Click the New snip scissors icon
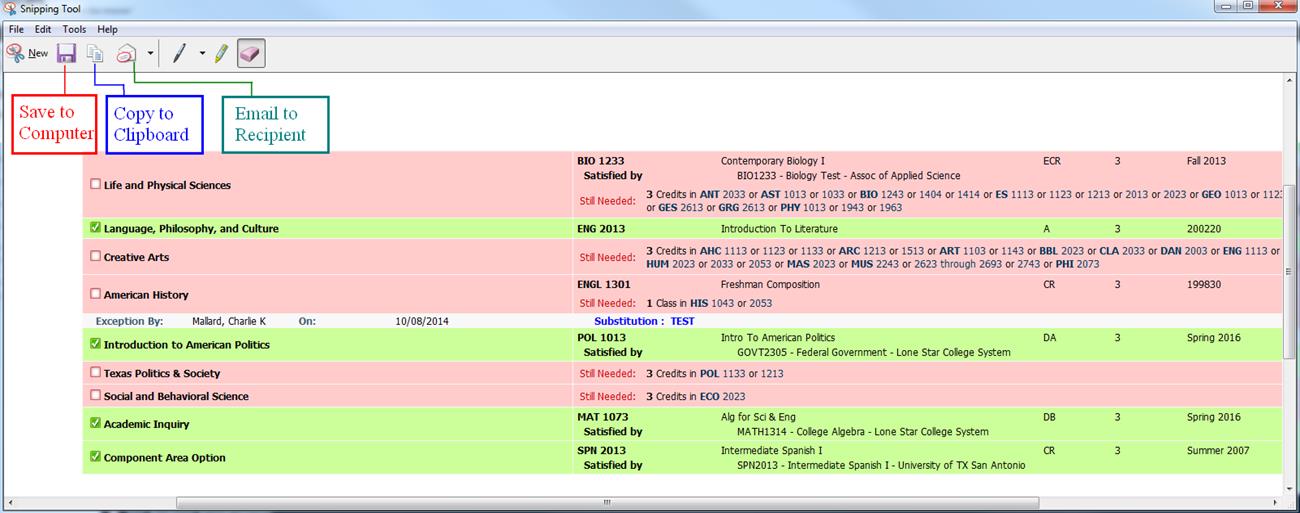The height and width of the screenshot is (513, 1300). 16,53
